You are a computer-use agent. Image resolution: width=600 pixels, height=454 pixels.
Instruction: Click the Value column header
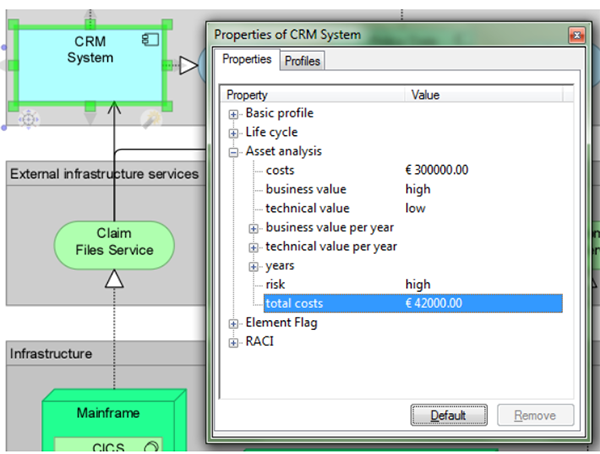tap(484, 95)
